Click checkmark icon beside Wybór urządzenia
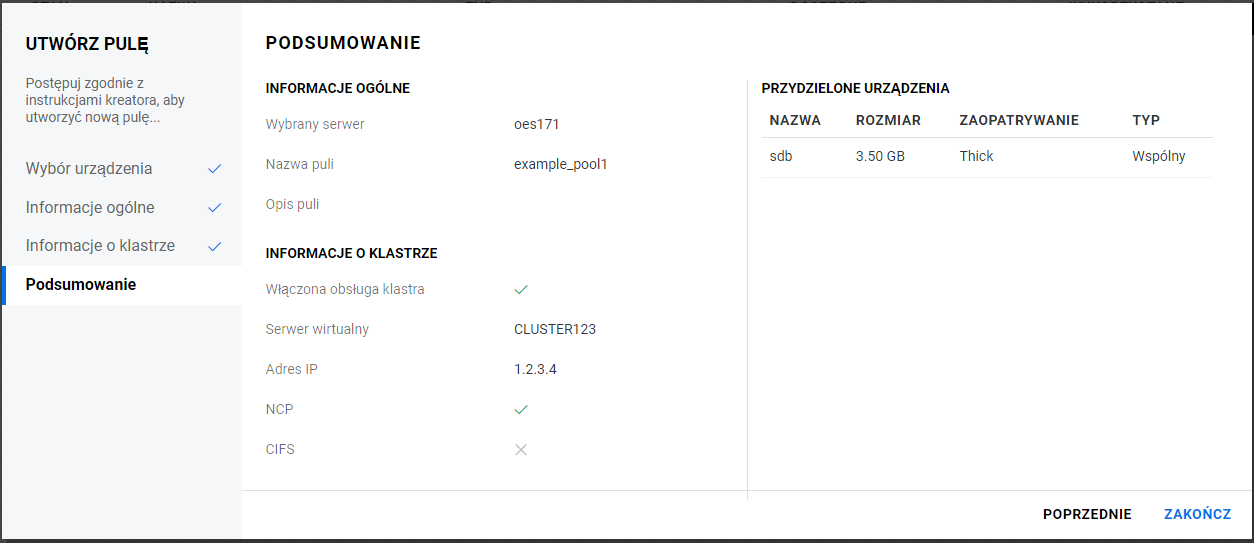This screenshot has width=1254, height=543. point(214,169)
